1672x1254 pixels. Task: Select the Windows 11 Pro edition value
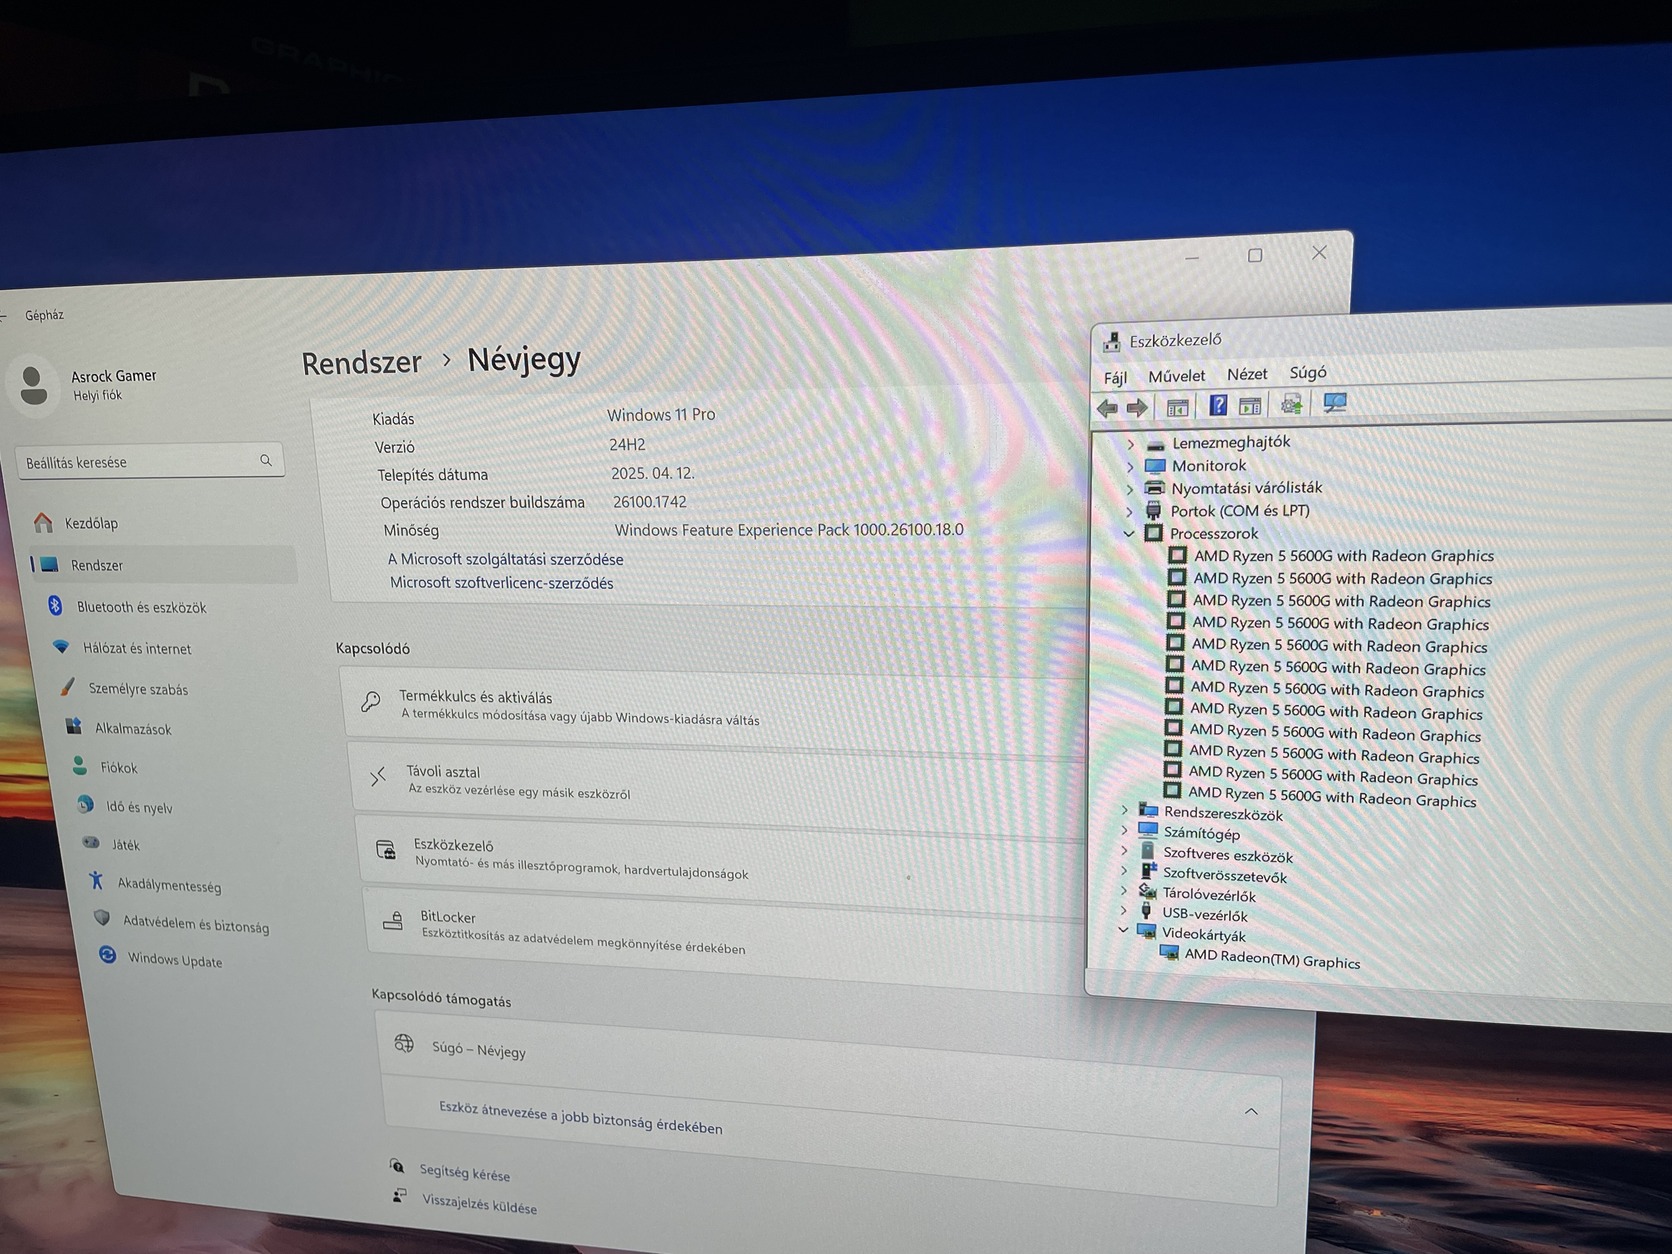(x=661, y=414)
